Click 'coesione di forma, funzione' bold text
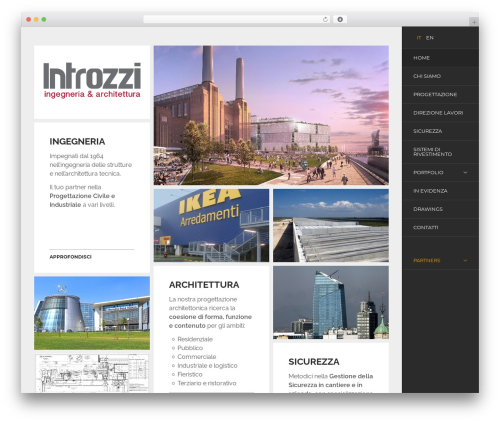 (x=210, y=317)
